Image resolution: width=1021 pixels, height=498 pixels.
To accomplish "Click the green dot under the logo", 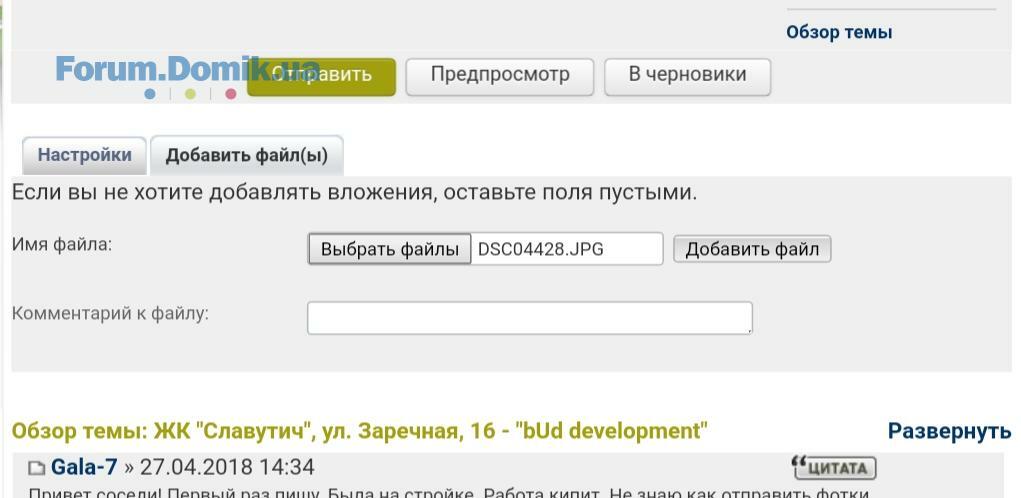I will coord(190,94).
